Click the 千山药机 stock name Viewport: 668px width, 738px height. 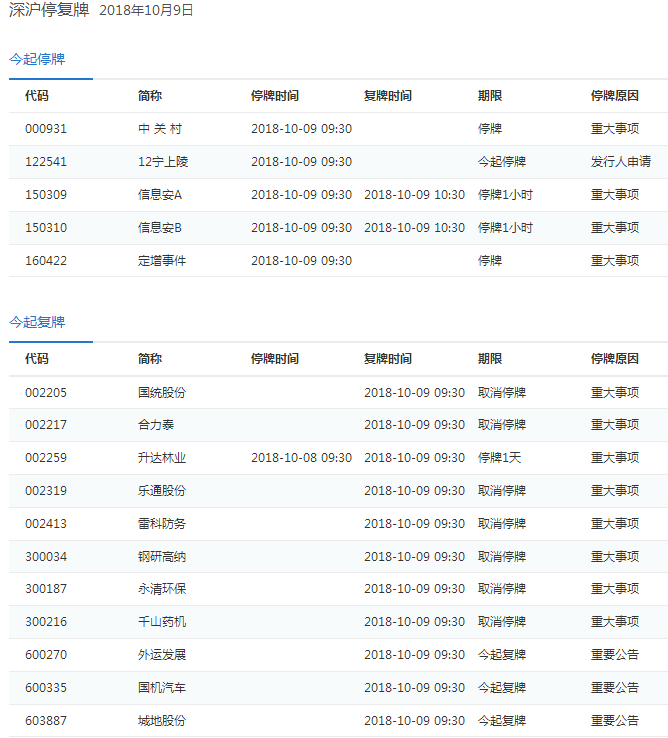(x=161, y=622)
